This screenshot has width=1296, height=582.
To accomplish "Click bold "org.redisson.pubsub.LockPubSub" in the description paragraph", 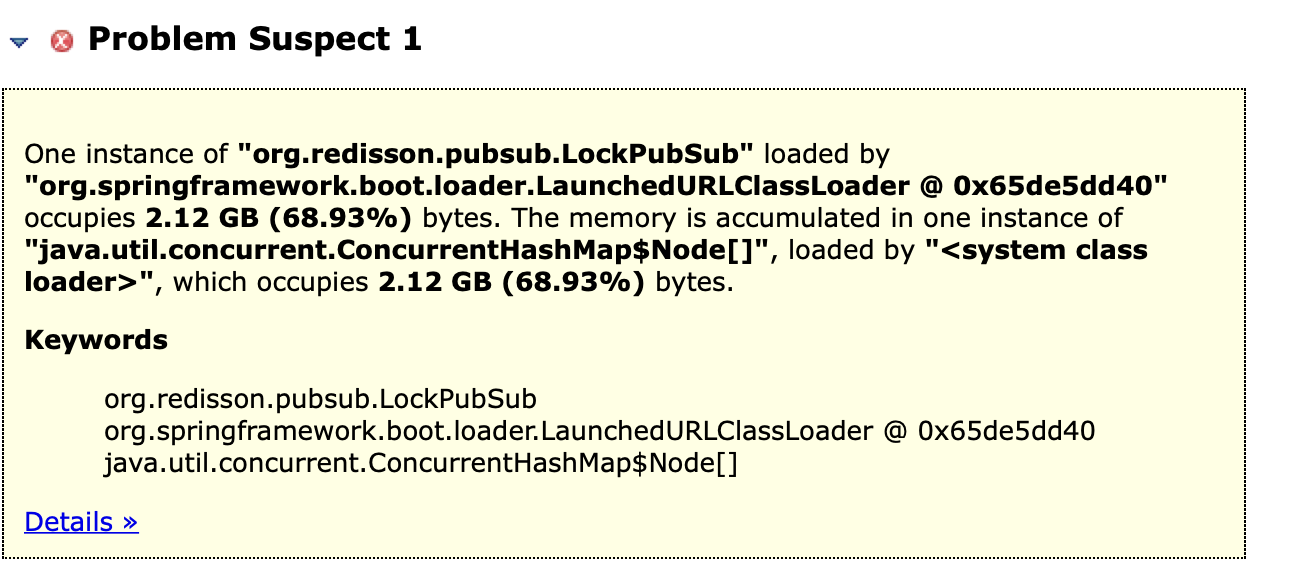I will pos(501,154).
